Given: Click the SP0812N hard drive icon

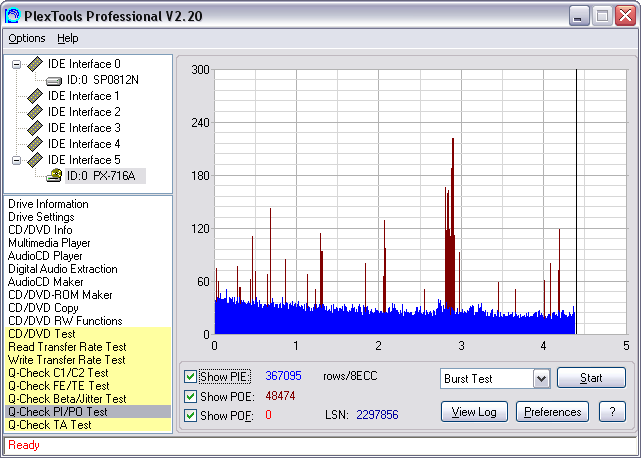Looking at the screenshot, I should coord(54,81).
